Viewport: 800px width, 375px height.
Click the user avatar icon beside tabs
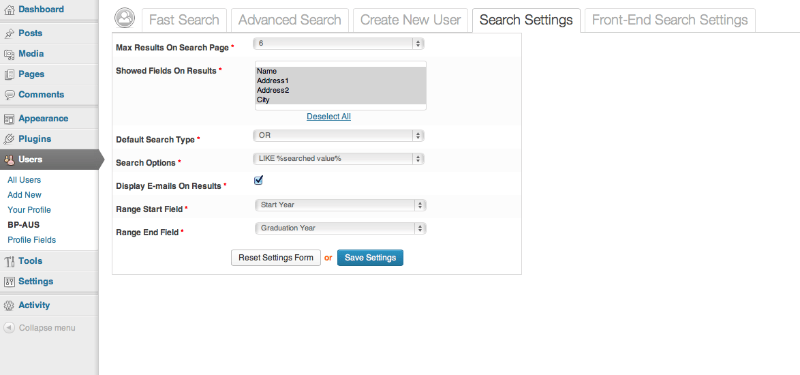pyautogui.click(x=125, y=18)
